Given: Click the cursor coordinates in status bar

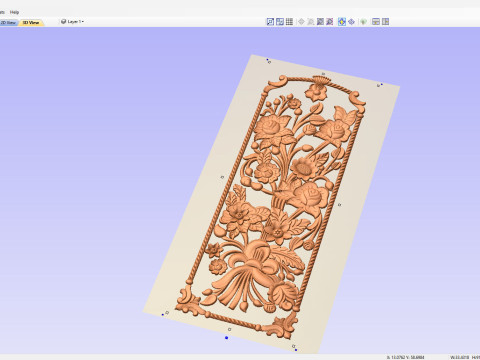Looking at the screenshot, I should pyautogui.click(x=405, y=357).
